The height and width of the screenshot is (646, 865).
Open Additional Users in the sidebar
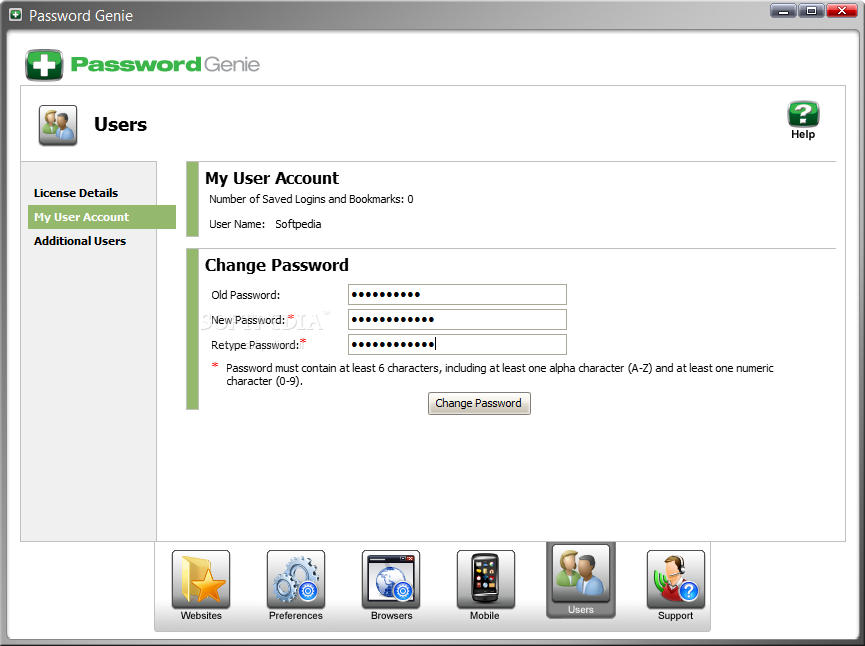point(80,241)
